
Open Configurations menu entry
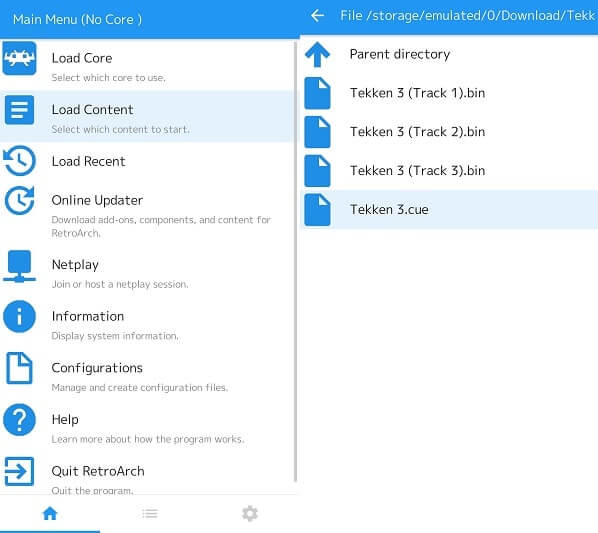click(x=147, y=375)
